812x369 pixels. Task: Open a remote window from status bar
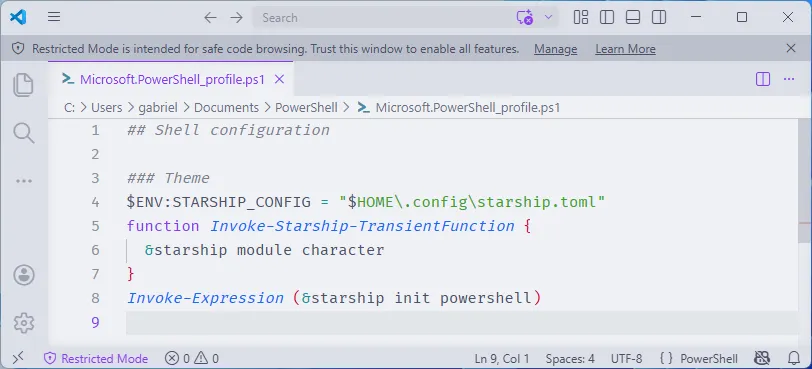click(x=18, y=358)
